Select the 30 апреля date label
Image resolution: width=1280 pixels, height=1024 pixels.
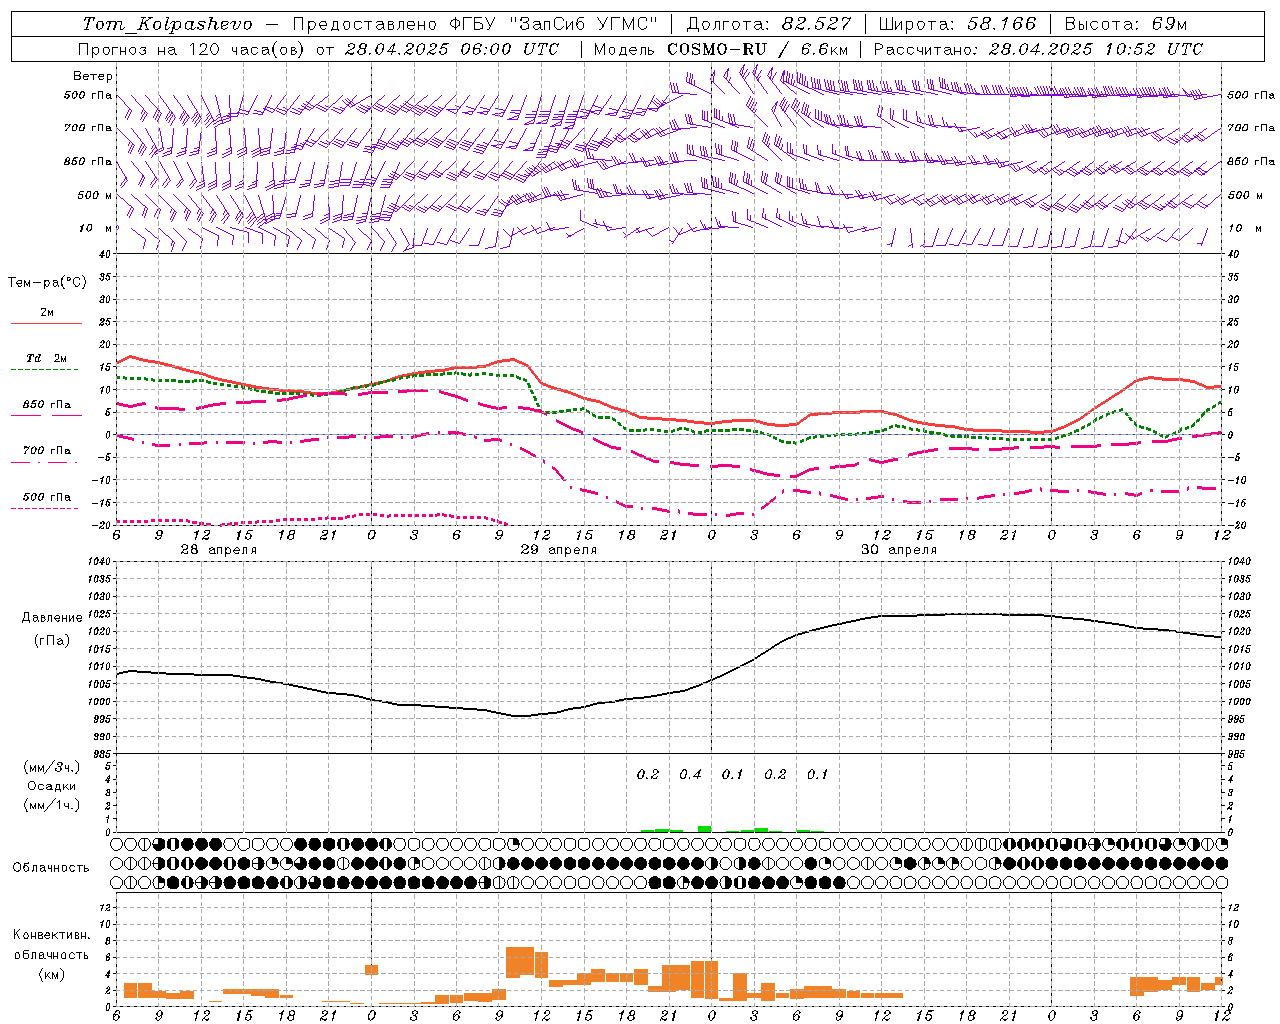(x=899, y=549)
